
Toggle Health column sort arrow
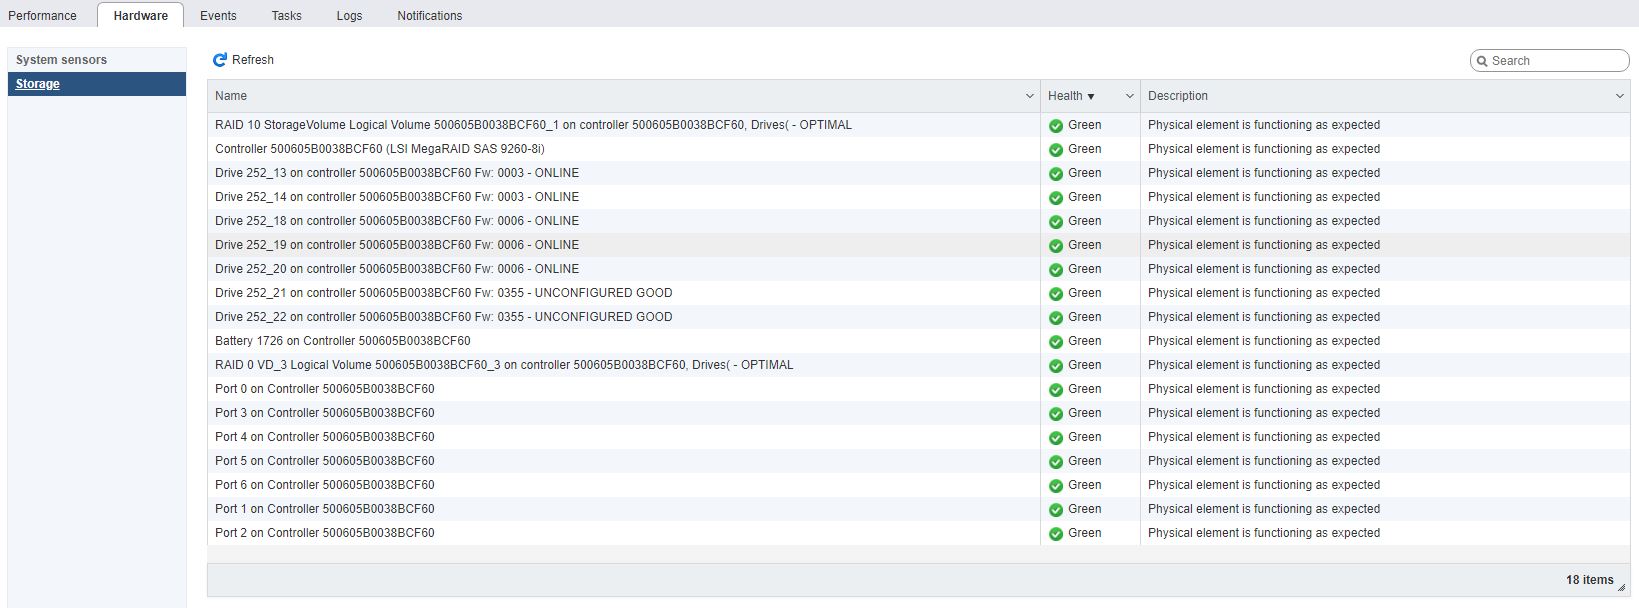point(1091,97)
